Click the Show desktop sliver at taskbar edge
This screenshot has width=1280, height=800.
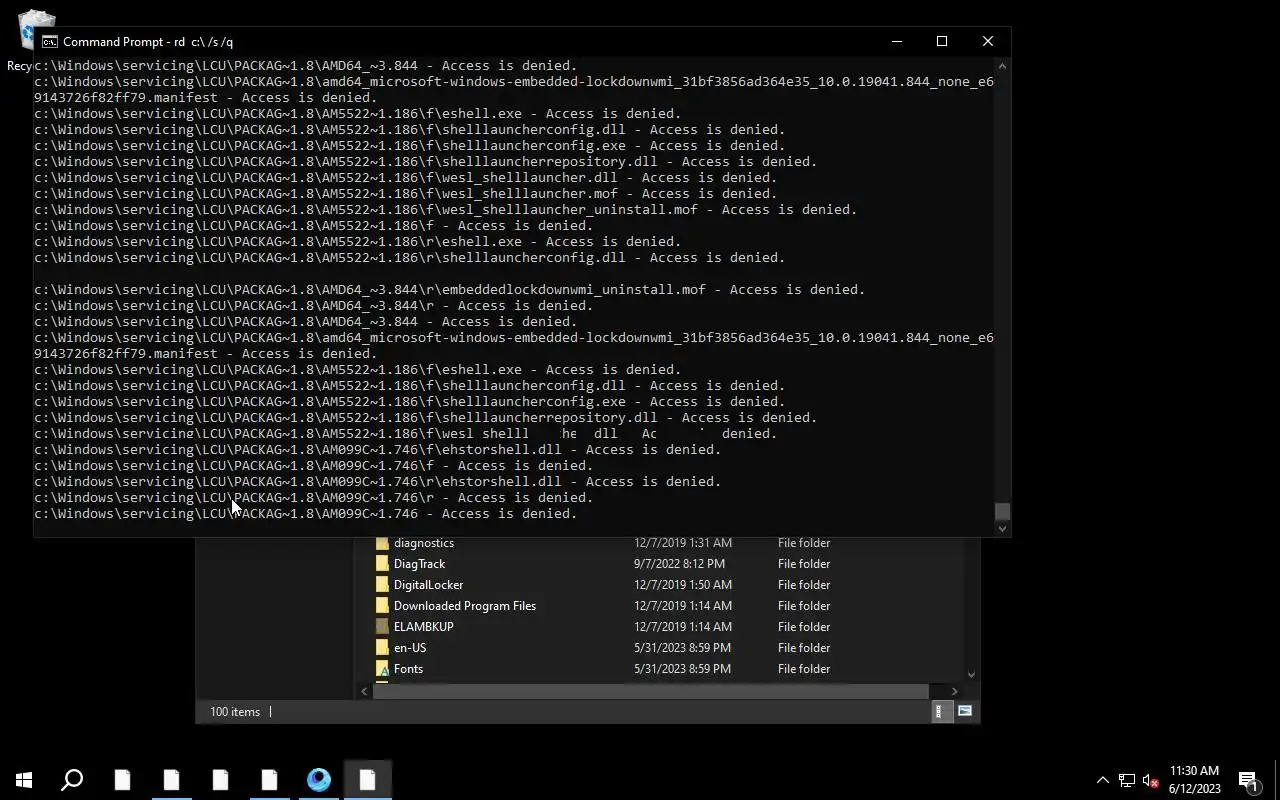click(x=1277, y=780)
